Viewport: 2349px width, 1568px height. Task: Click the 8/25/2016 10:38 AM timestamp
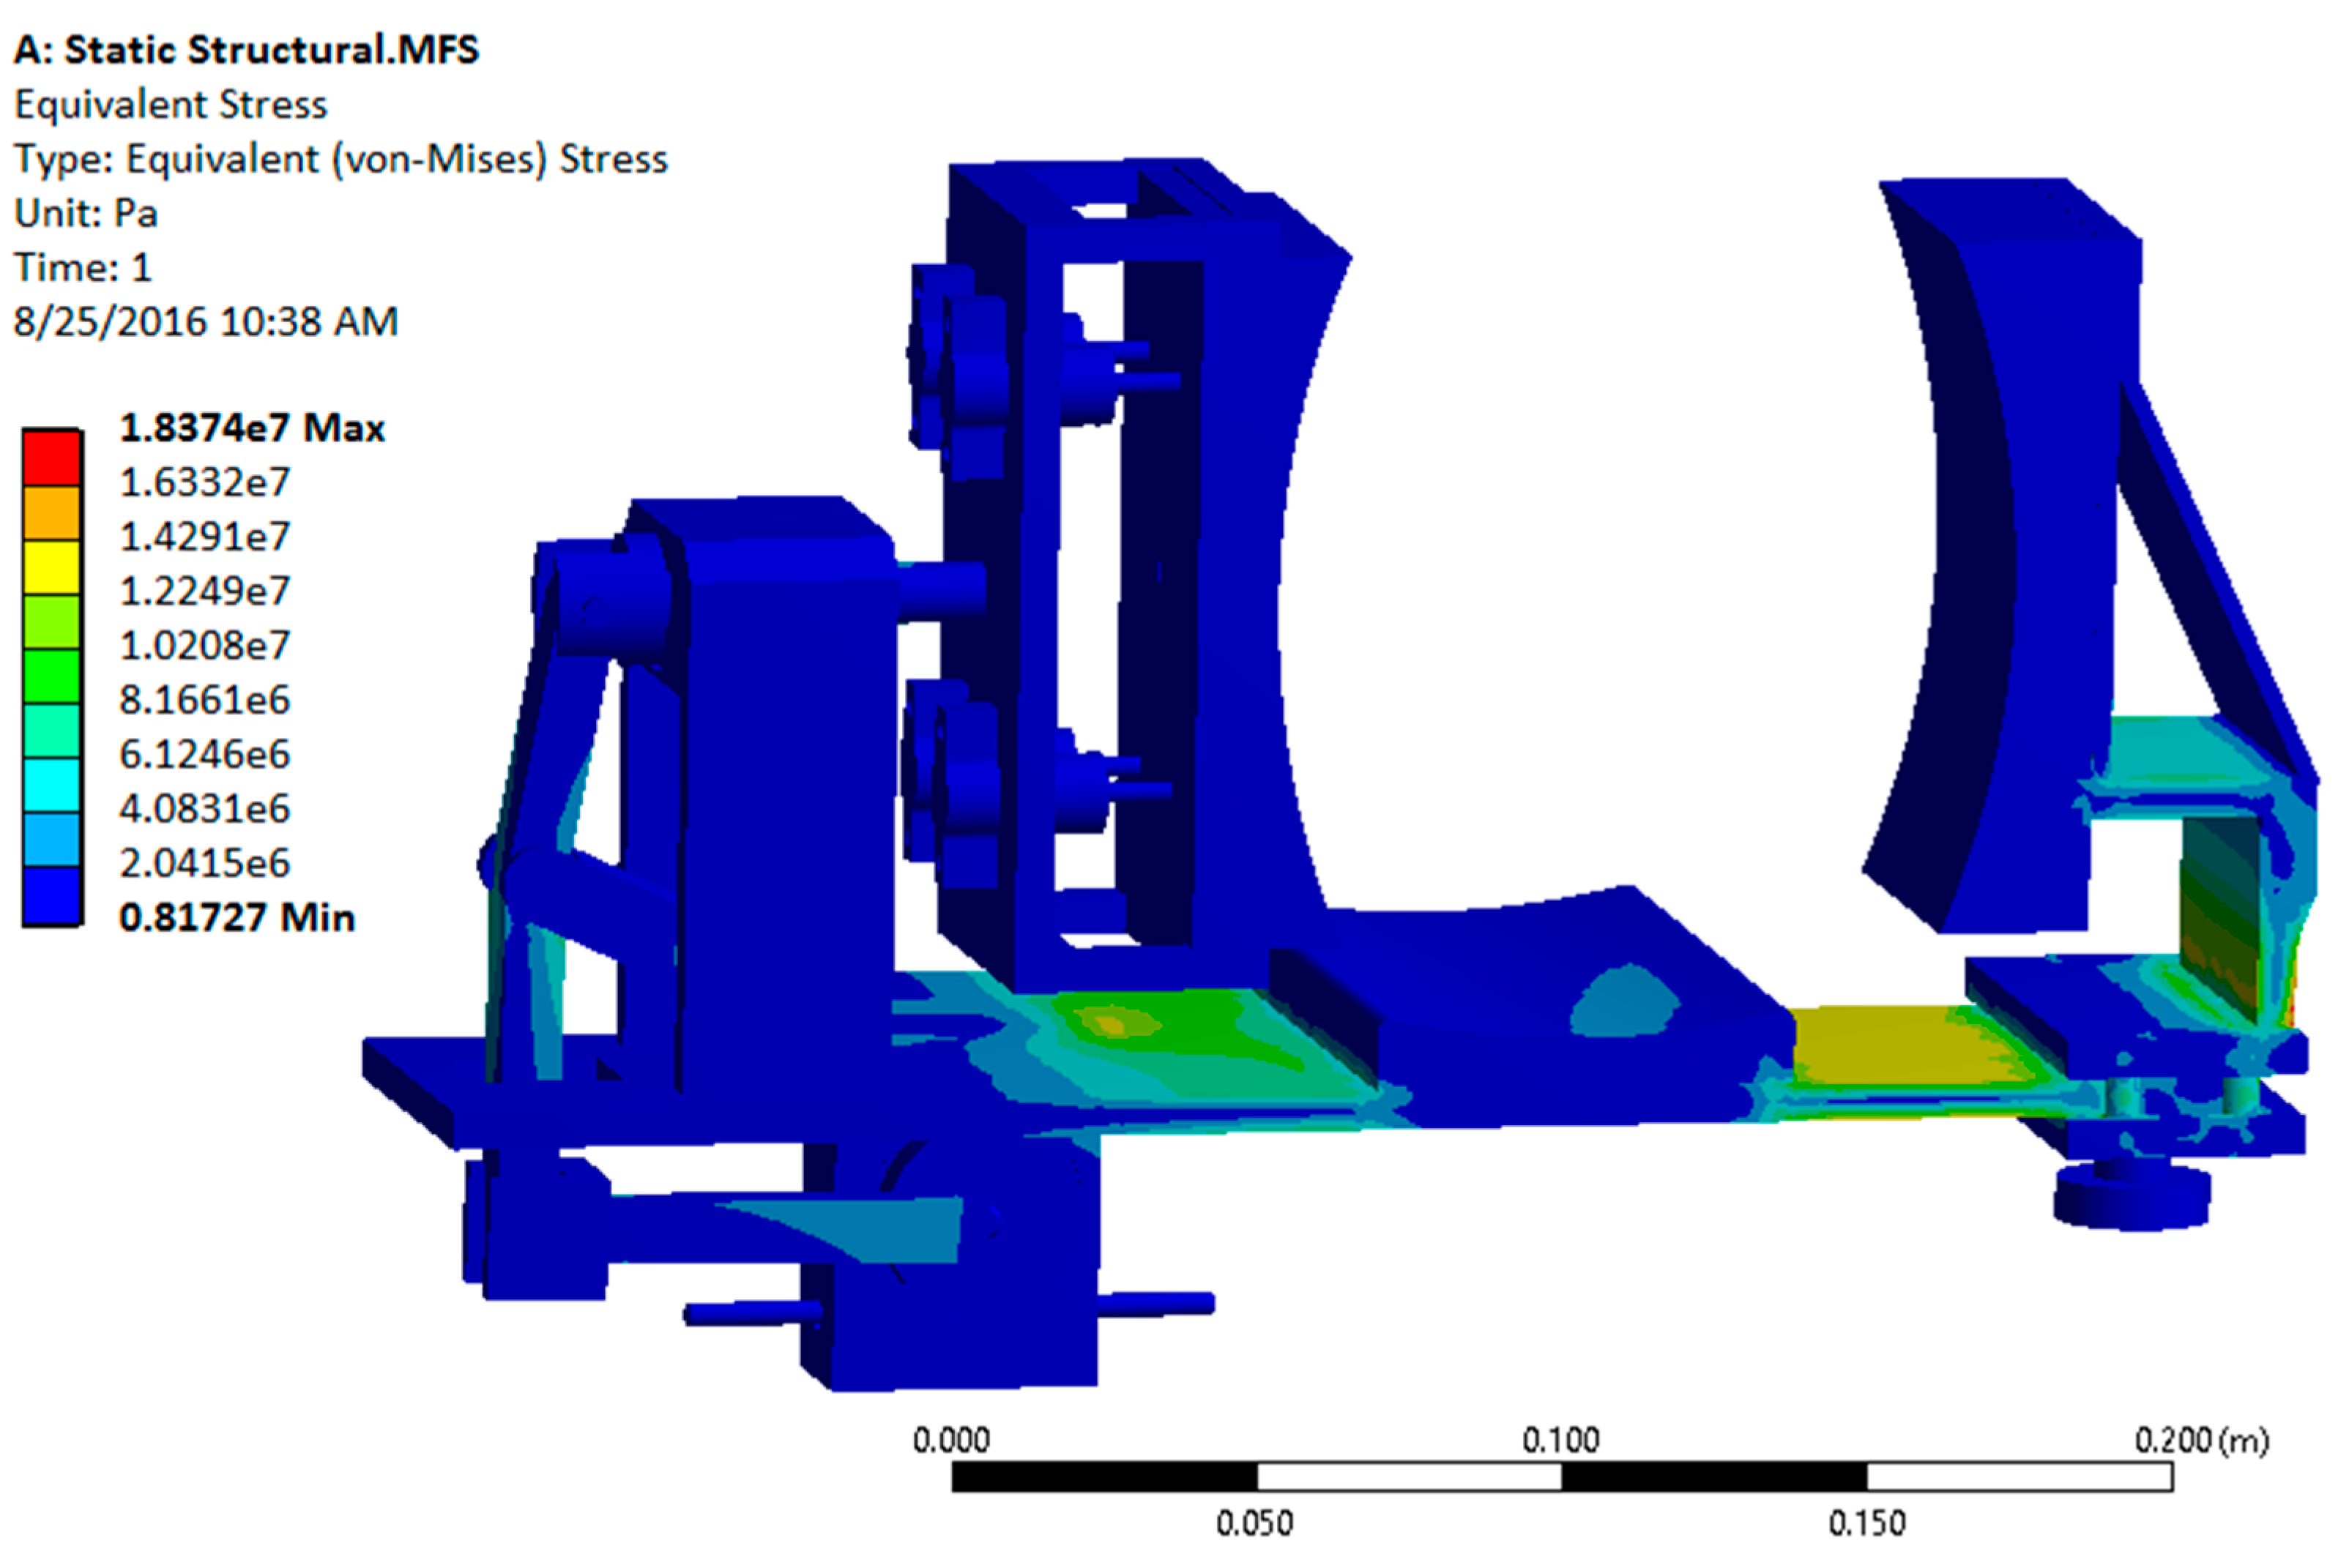coord(205,322)
